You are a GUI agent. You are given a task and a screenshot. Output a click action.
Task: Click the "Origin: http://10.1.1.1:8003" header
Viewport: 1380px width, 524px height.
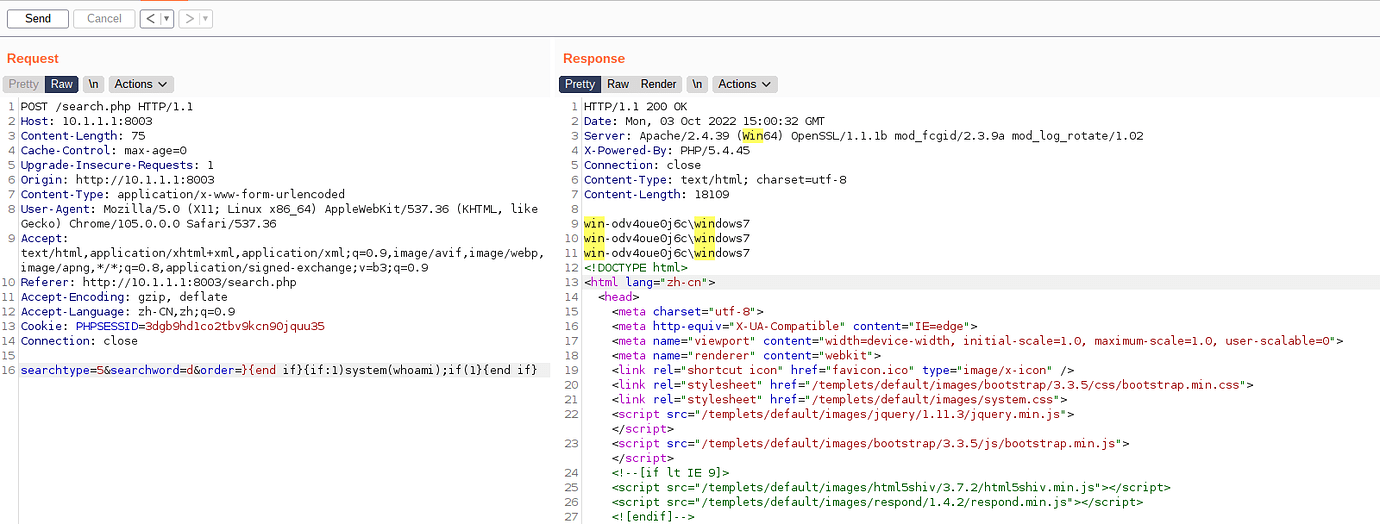point(117,180)
